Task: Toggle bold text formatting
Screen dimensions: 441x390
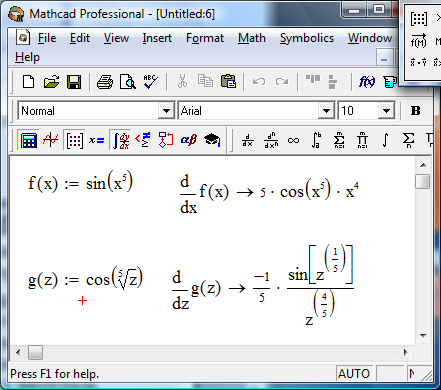Action: click(x=415, y=111)
